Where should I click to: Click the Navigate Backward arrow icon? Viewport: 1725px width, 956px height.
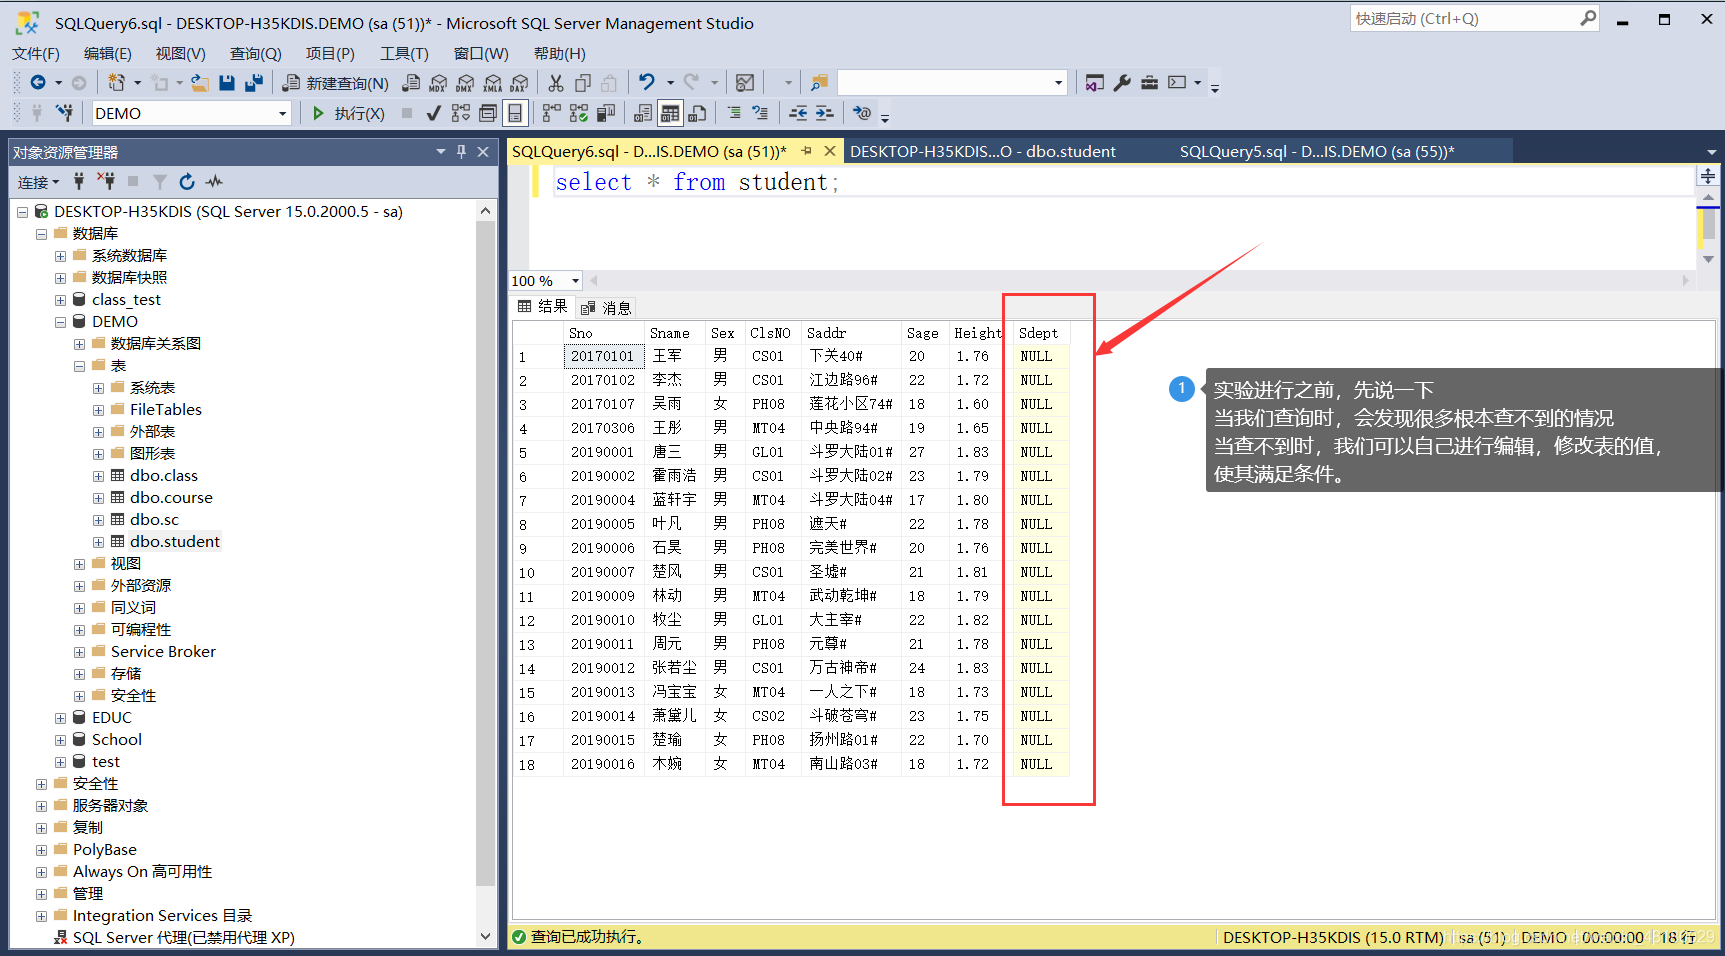click(38, 83)
